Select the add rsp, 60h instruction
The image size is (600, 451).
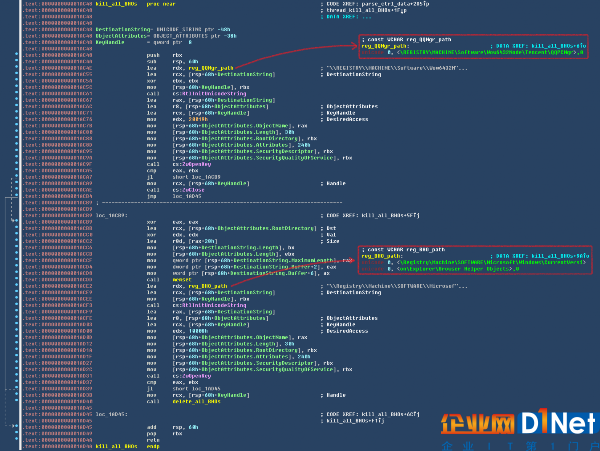[x=172, y=427]
